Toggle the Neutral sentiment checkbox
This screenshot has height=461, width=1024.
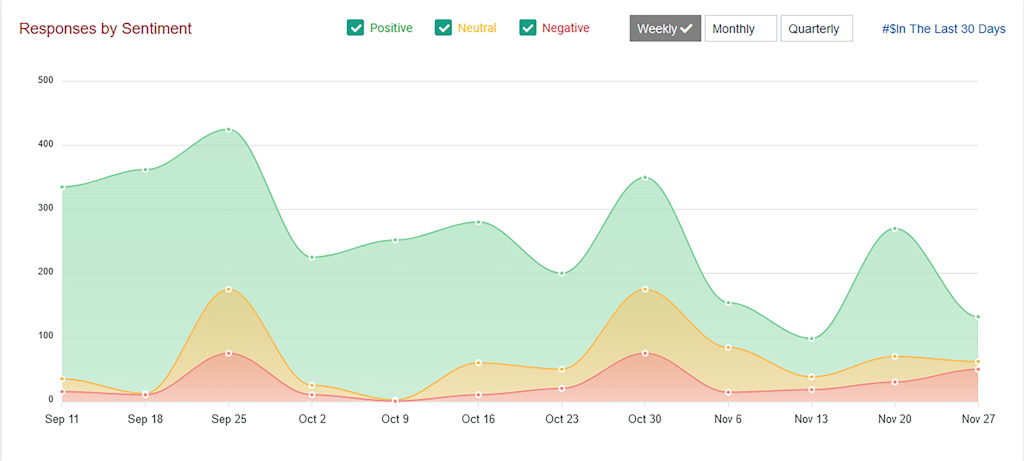443,28
